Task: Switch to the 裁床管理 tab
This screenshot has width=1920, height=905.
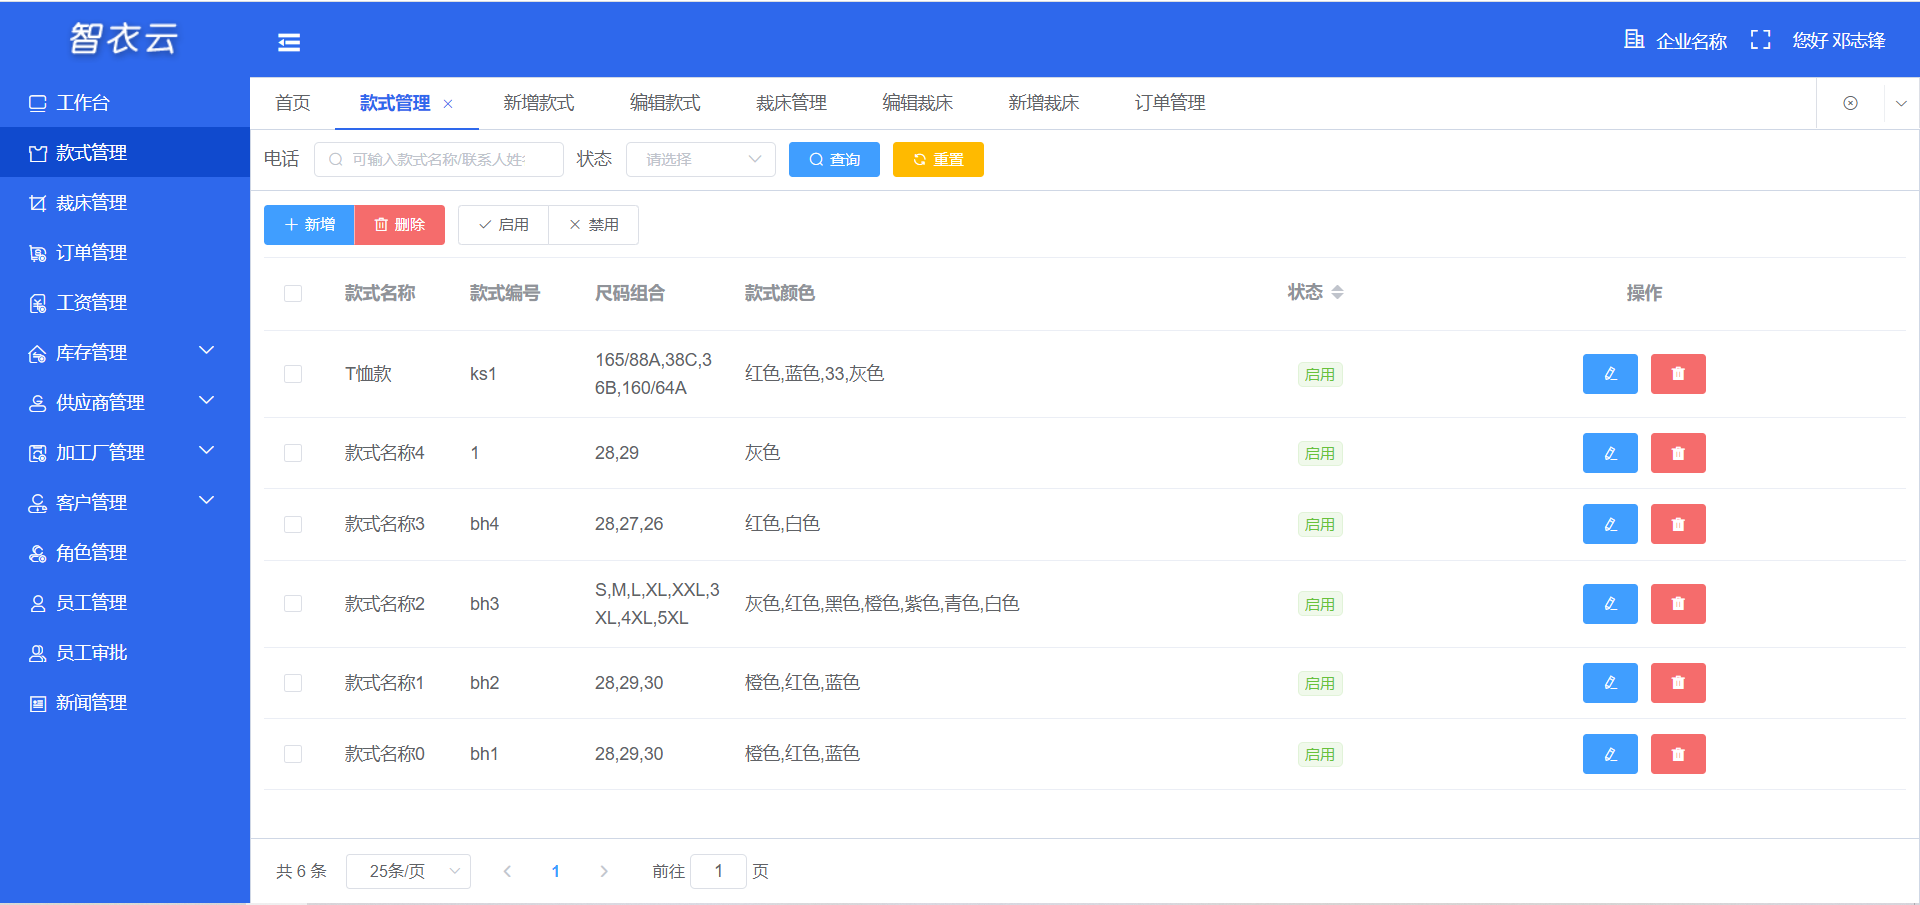Action: point(791,103)
